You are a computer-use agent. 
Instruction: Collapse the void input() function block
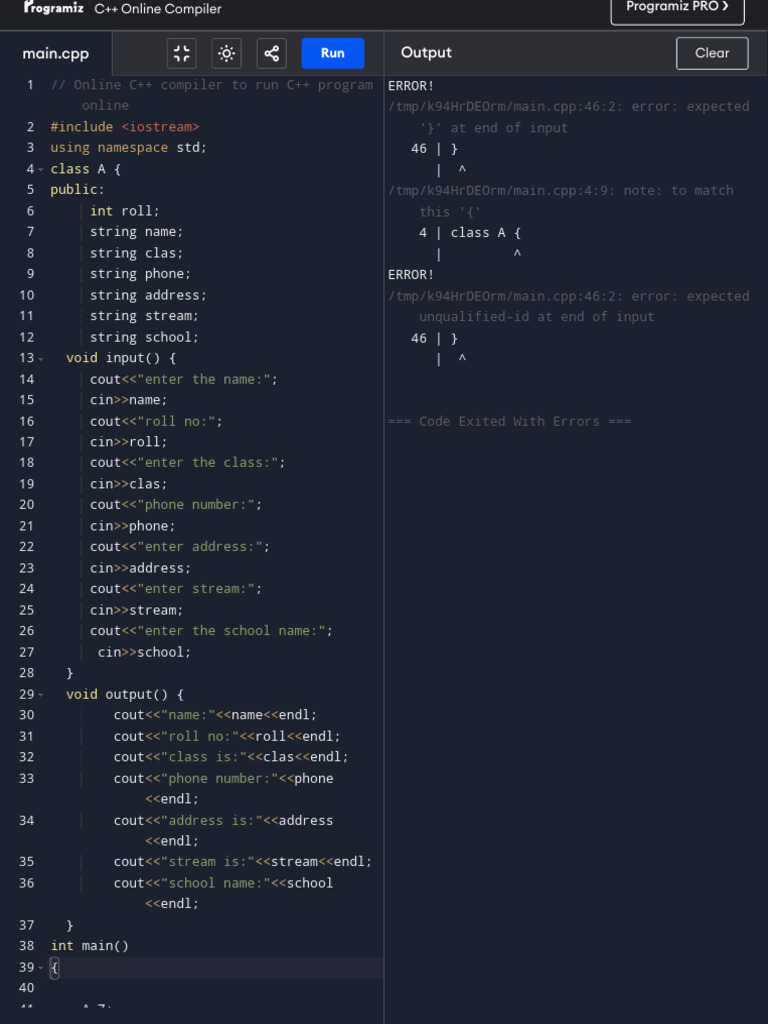[x=40, y=358]
